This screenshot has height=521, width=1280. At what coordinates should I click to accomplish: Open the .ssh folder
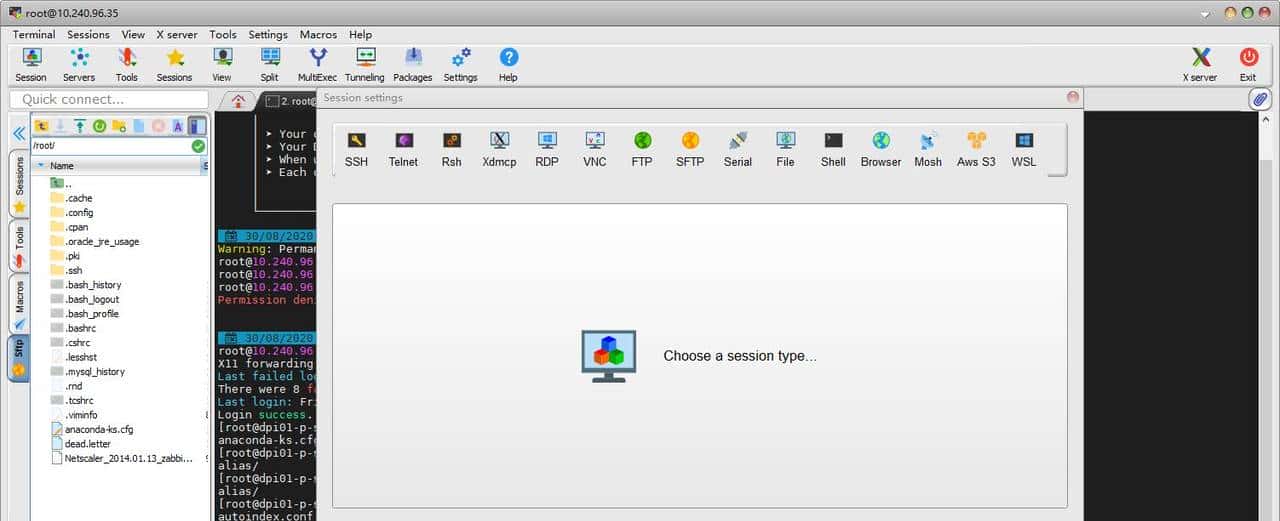pos(74,270)
